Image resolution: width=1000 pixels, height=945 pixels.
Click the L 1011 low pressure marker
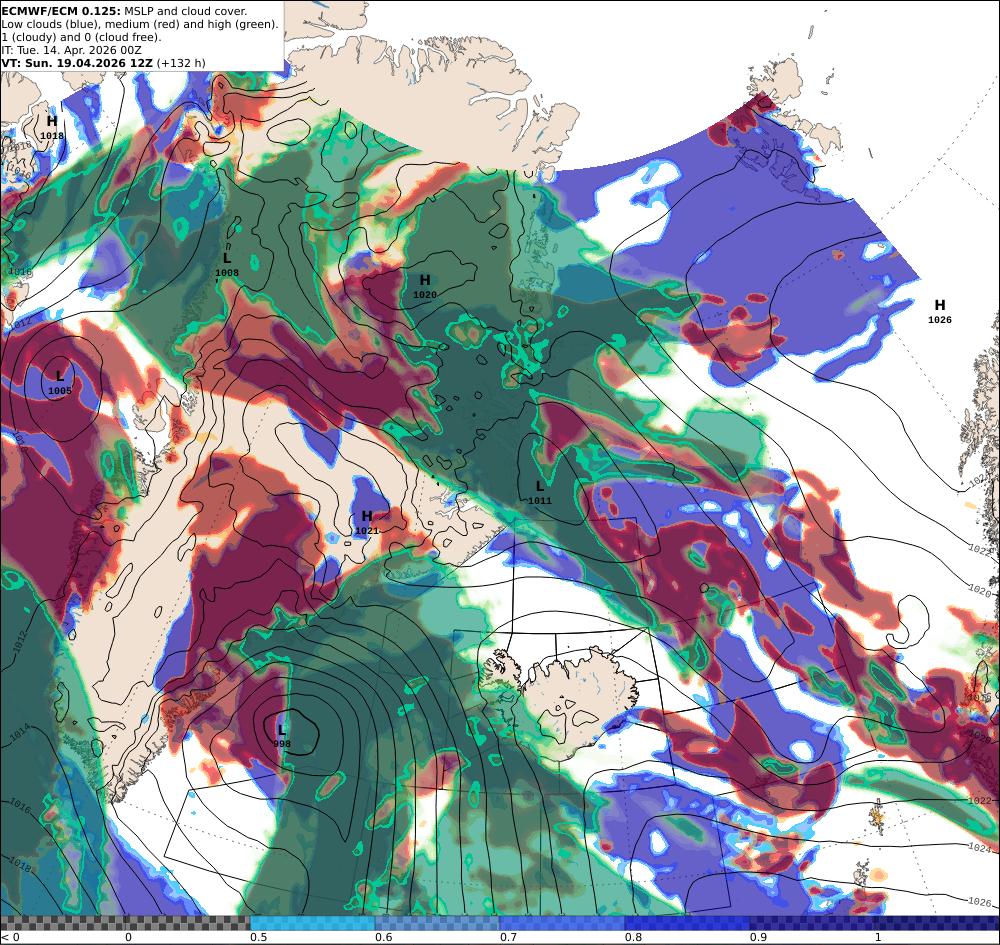coord(540,492)
